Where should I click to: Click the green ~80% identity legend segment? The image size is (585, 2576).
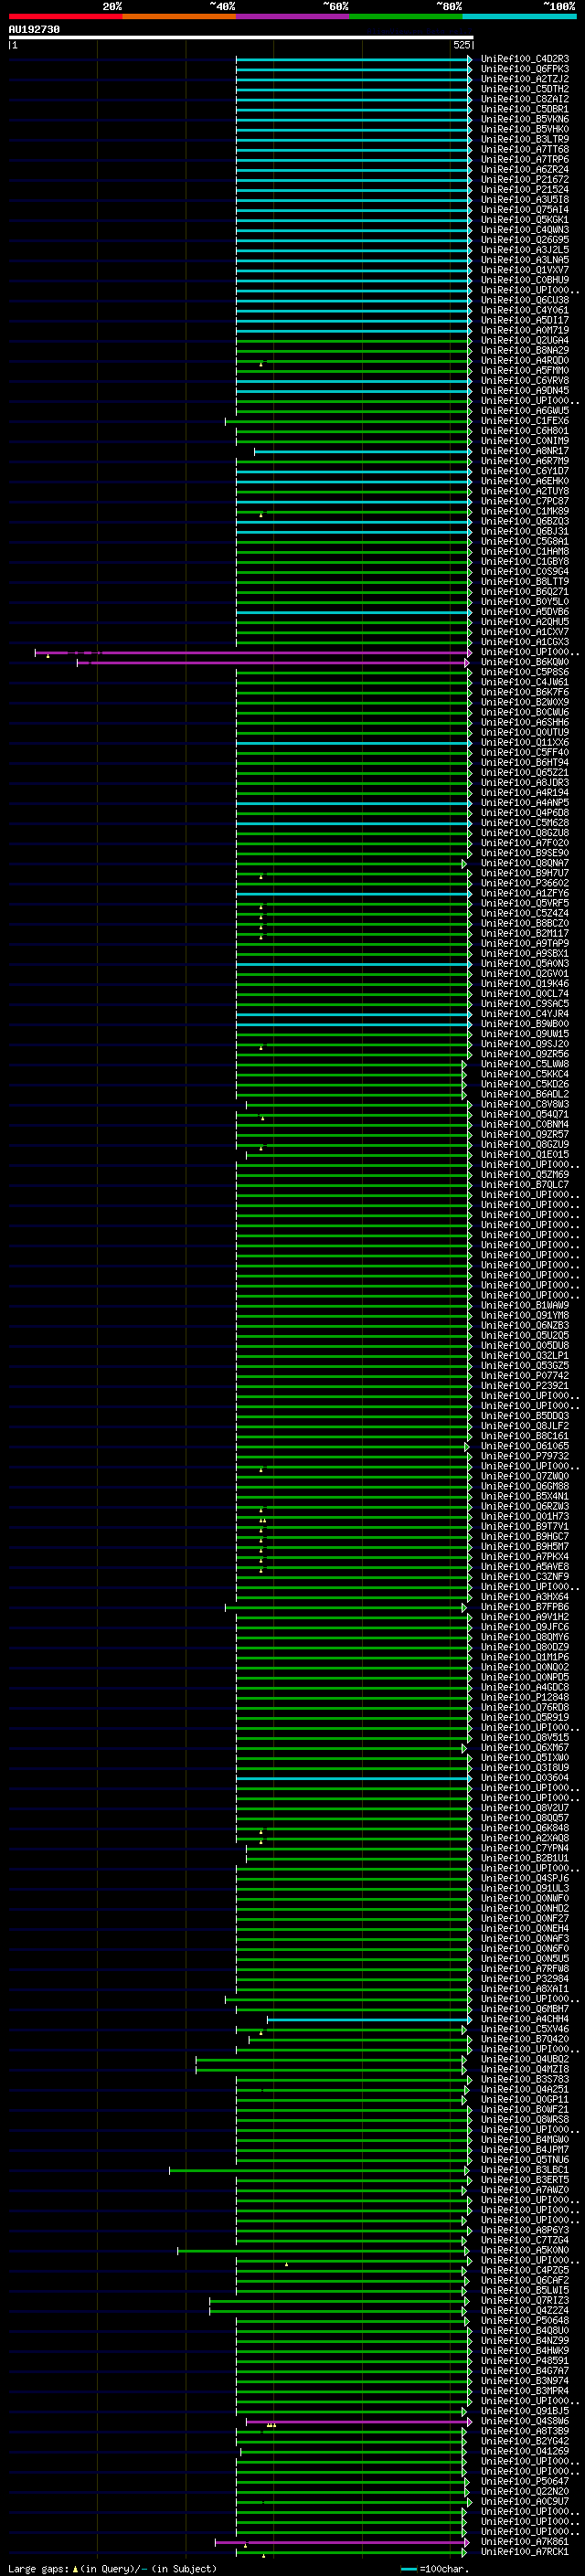406,16
